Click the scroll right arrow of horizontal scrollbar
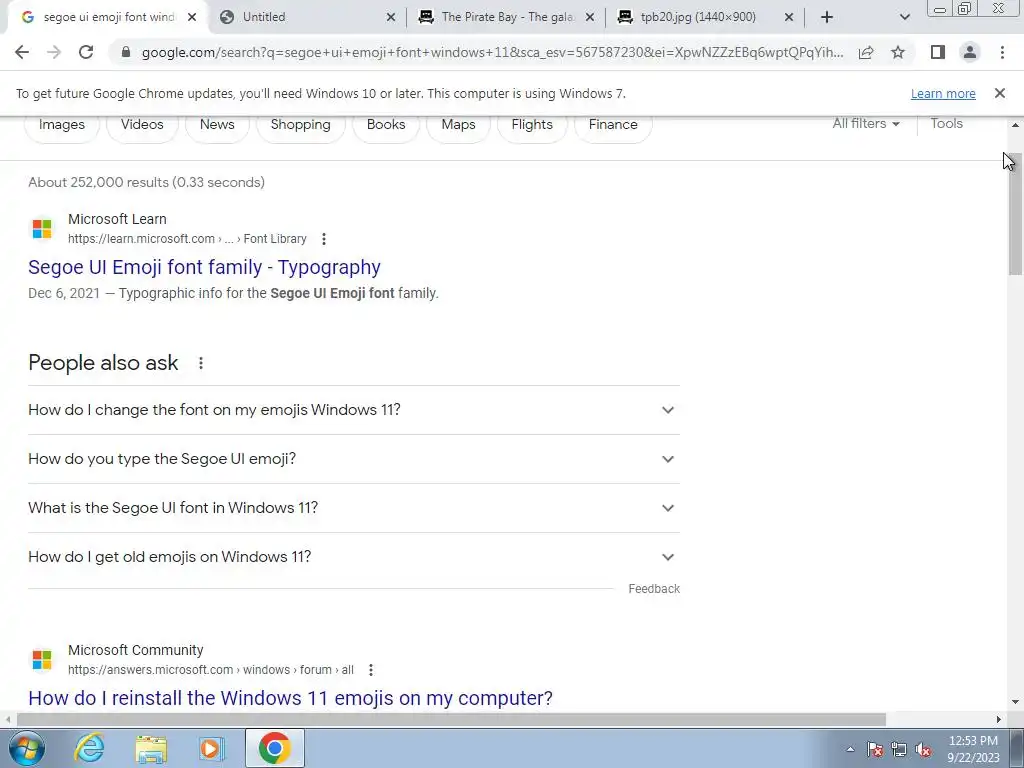This screenshot has width=1024, height=768. coord(999,719)
